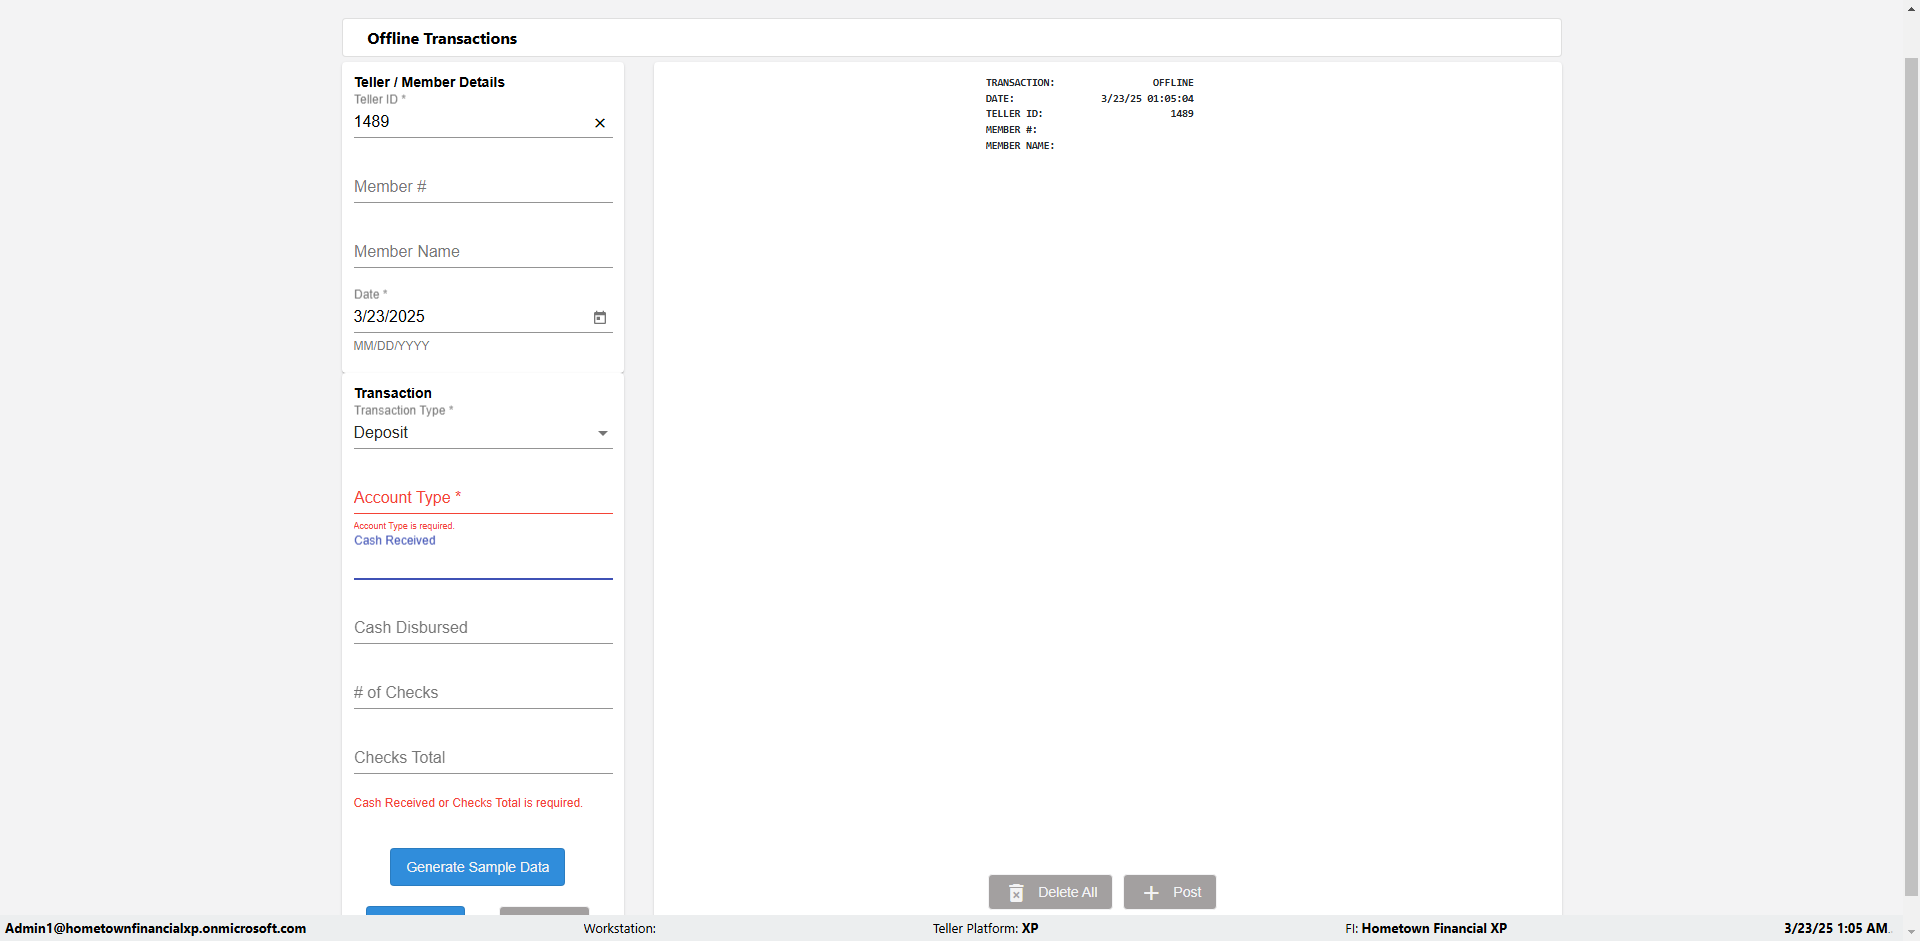The image size is (1920, 941).
Task: Click into the Member # field
Action: (483, 187)
